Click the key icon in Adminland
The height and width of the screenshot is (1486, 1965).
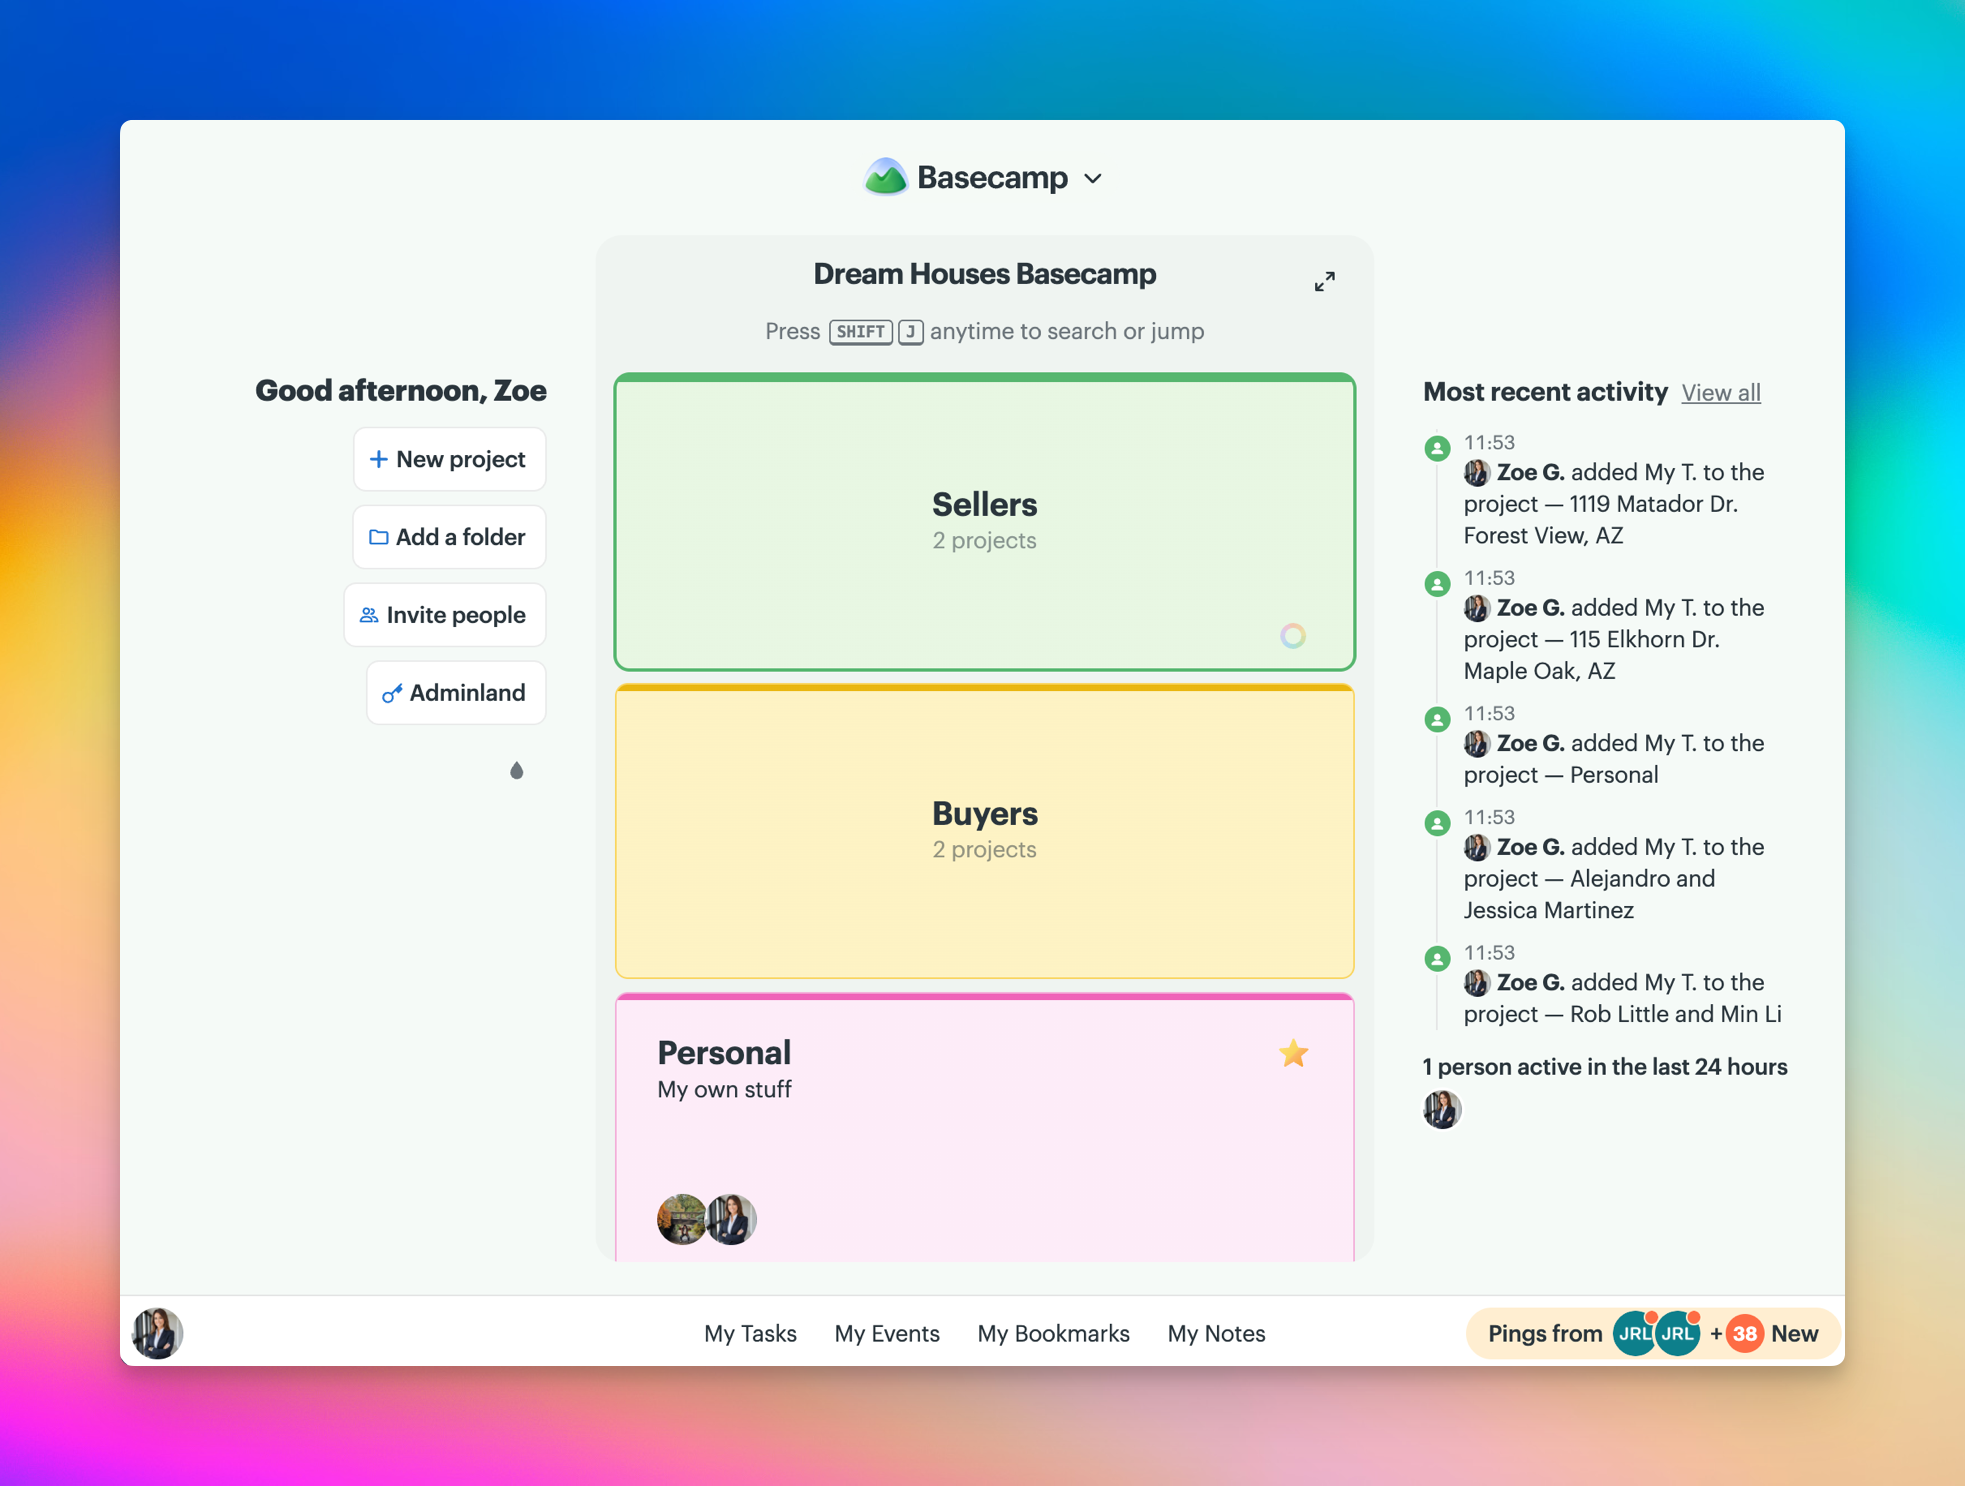click(392, 693)
